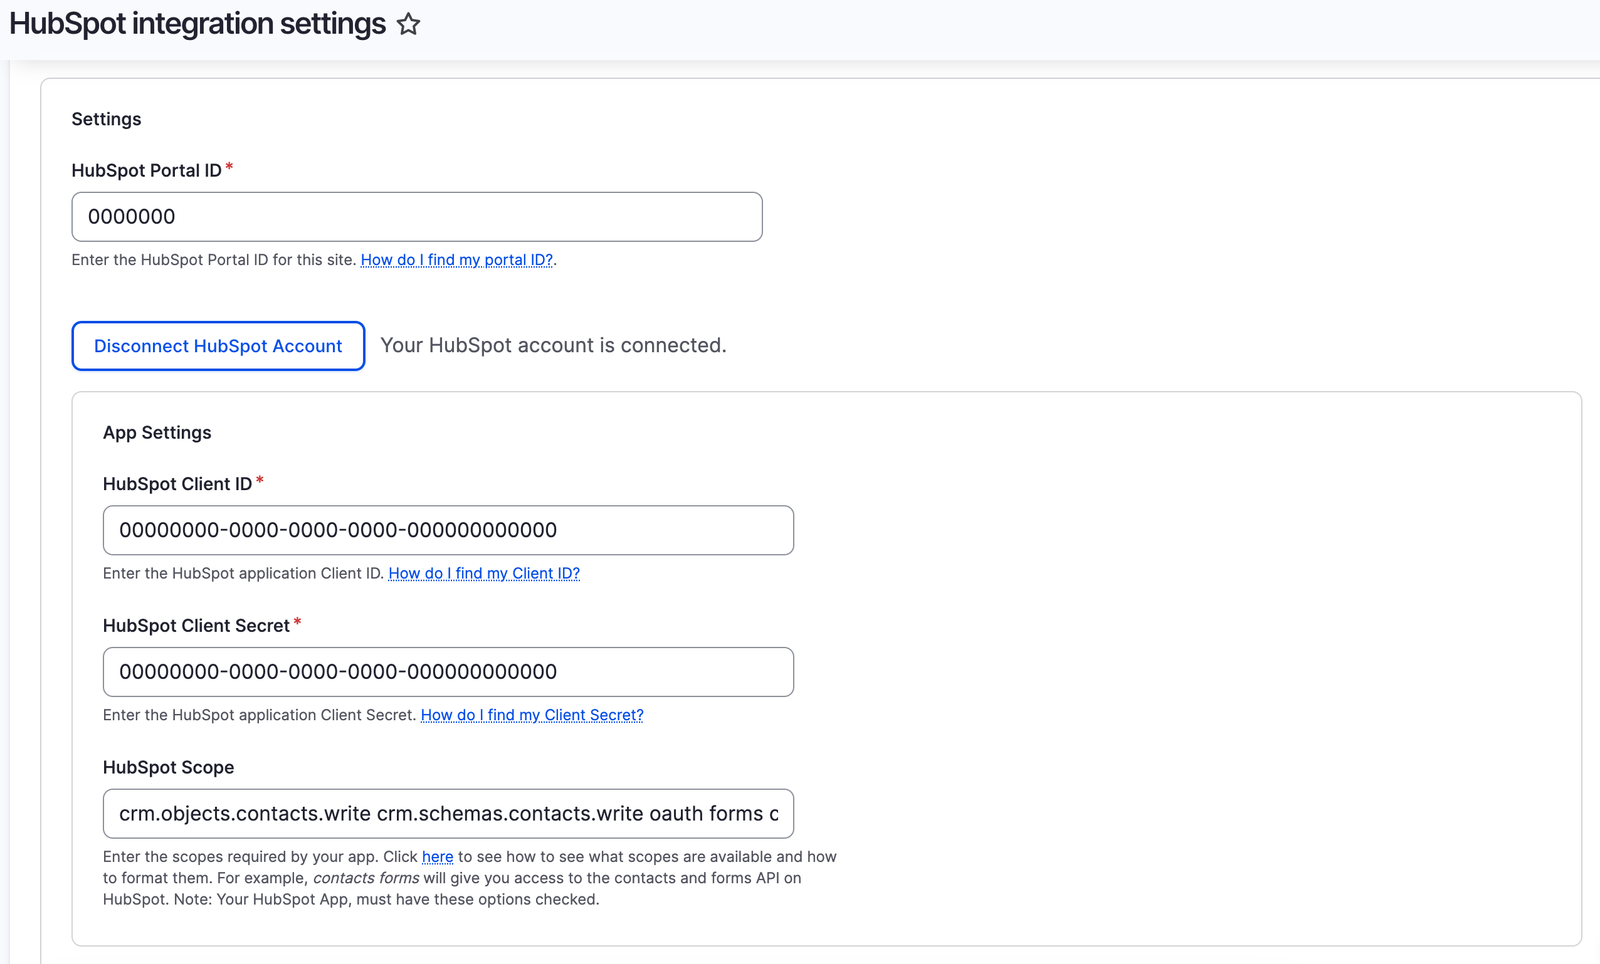Screen dimensions: 1600x964
Task: Click the italic "contacts forms" example text
Action: [366, 877]
